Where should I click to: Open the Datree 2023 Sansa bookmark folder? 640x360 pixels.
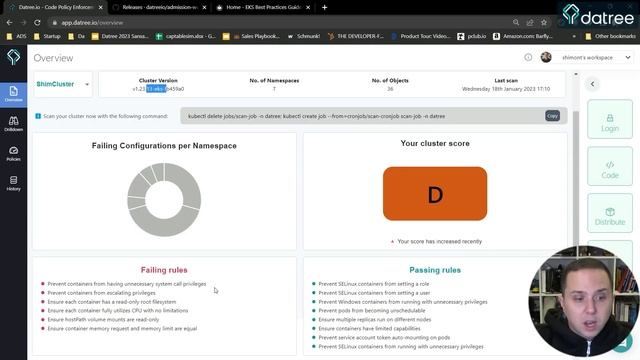(x=120, y=36)
